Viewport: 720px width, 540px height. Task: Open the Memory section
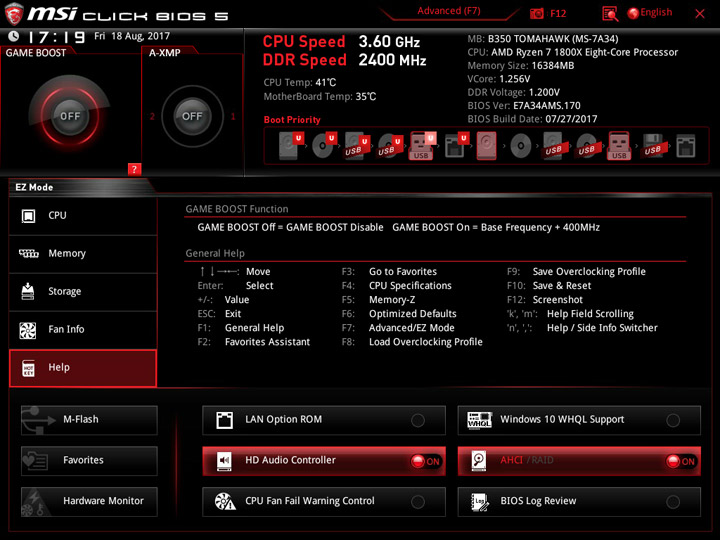coord(83,253)
